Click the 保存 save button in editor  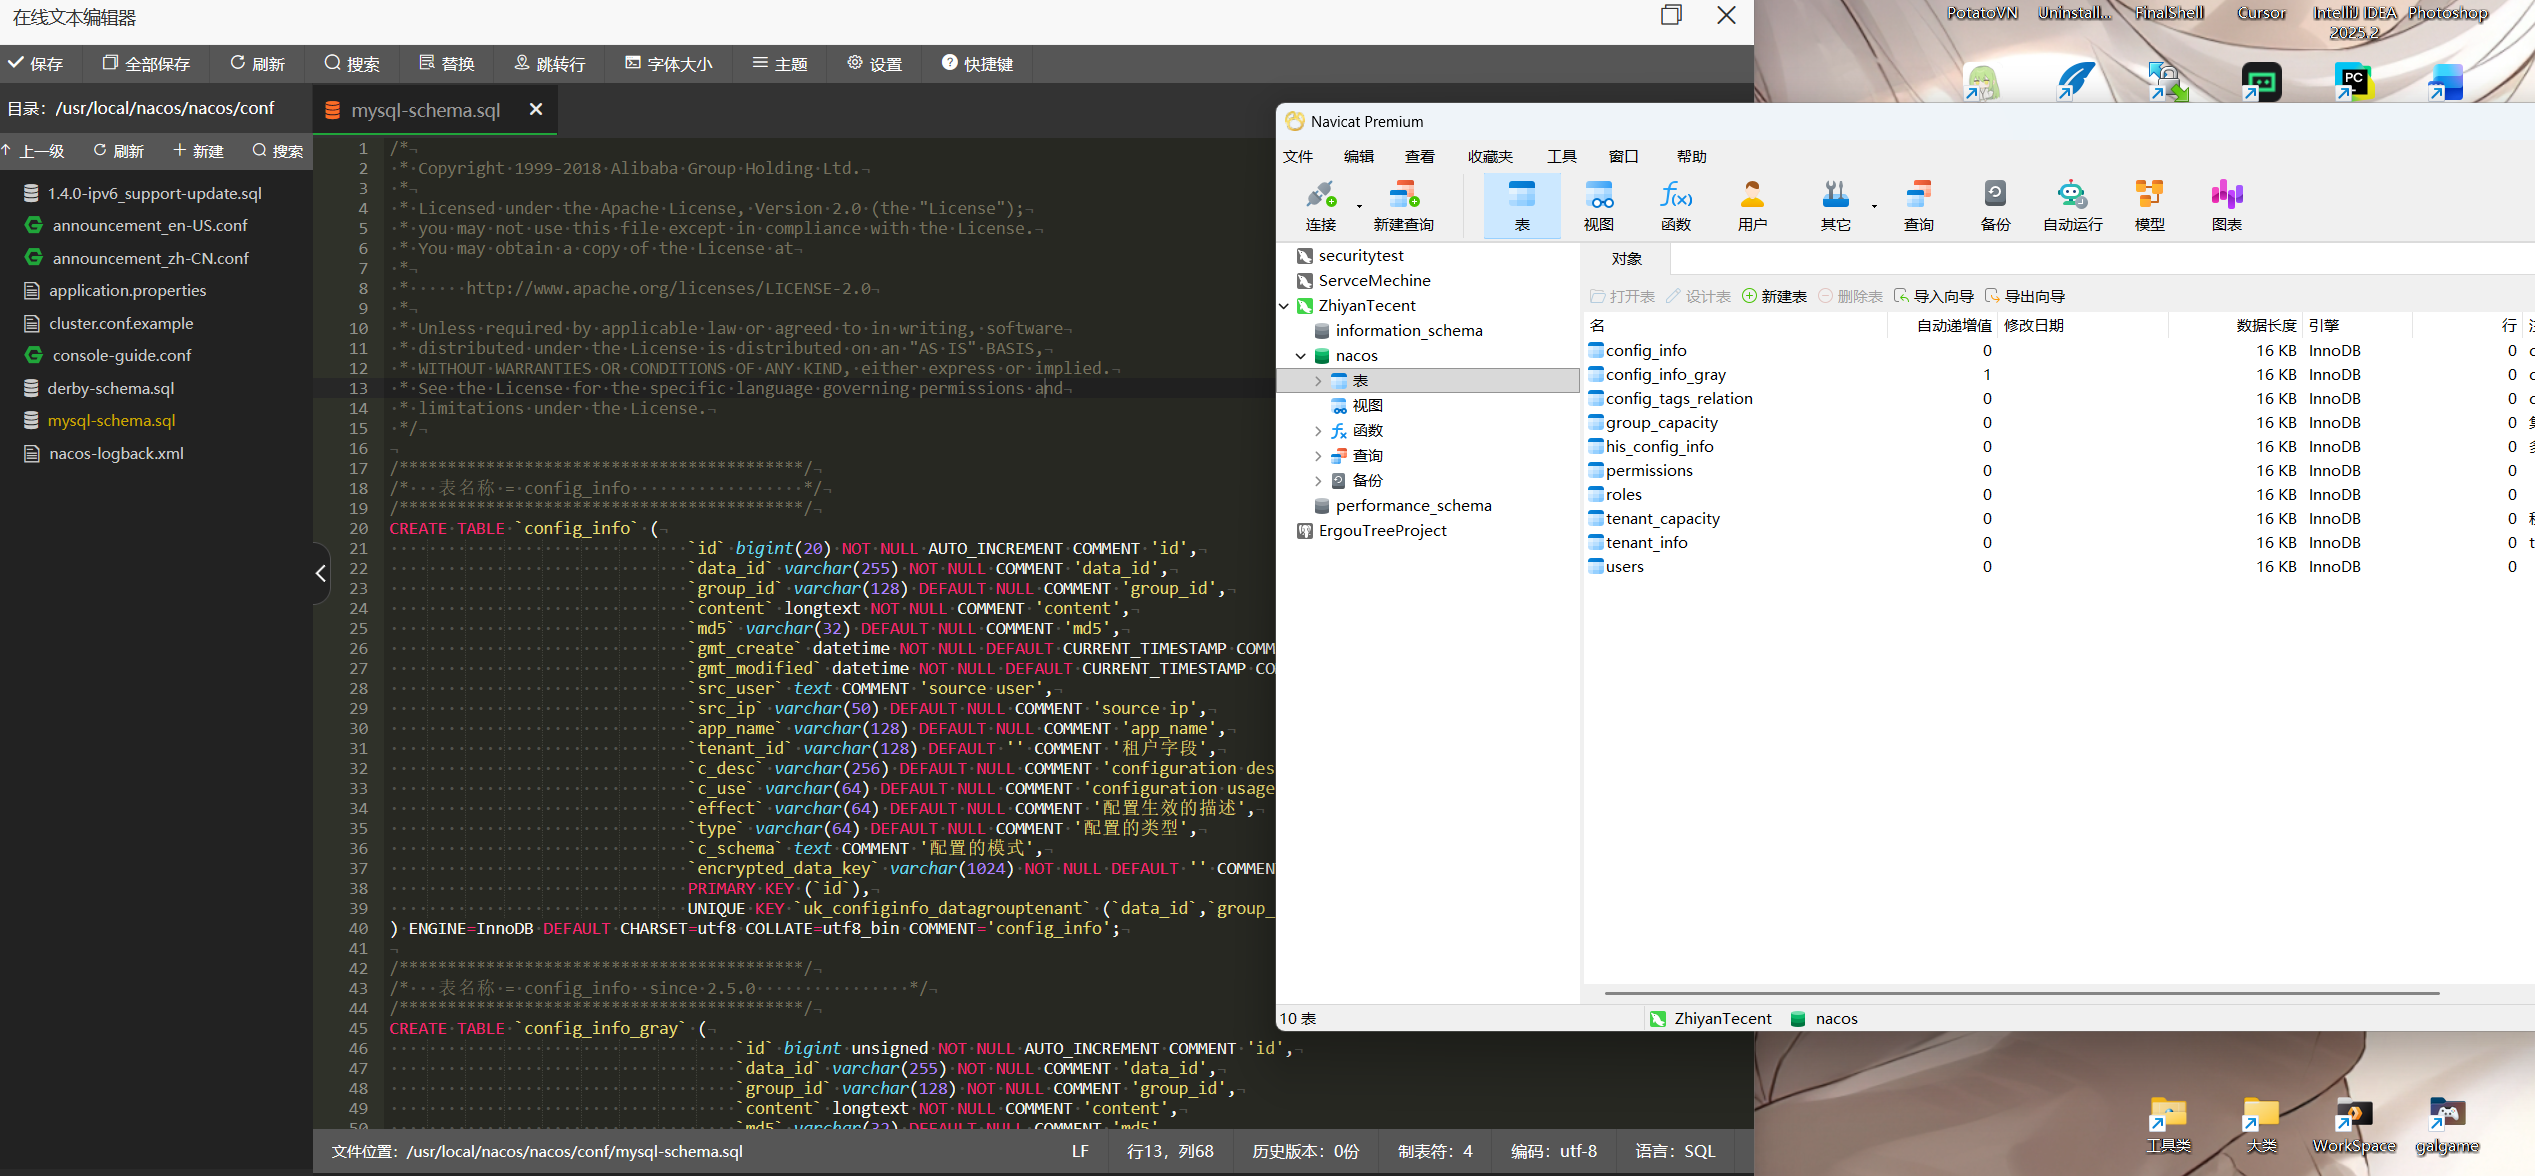pos(36,64)
